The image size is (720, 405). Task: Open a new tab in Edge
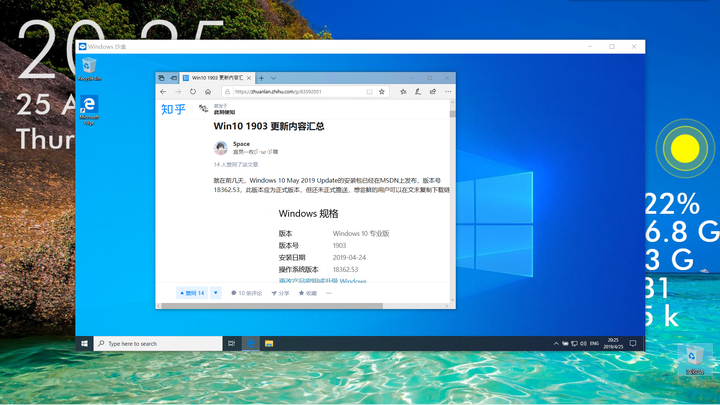[261, 78]
